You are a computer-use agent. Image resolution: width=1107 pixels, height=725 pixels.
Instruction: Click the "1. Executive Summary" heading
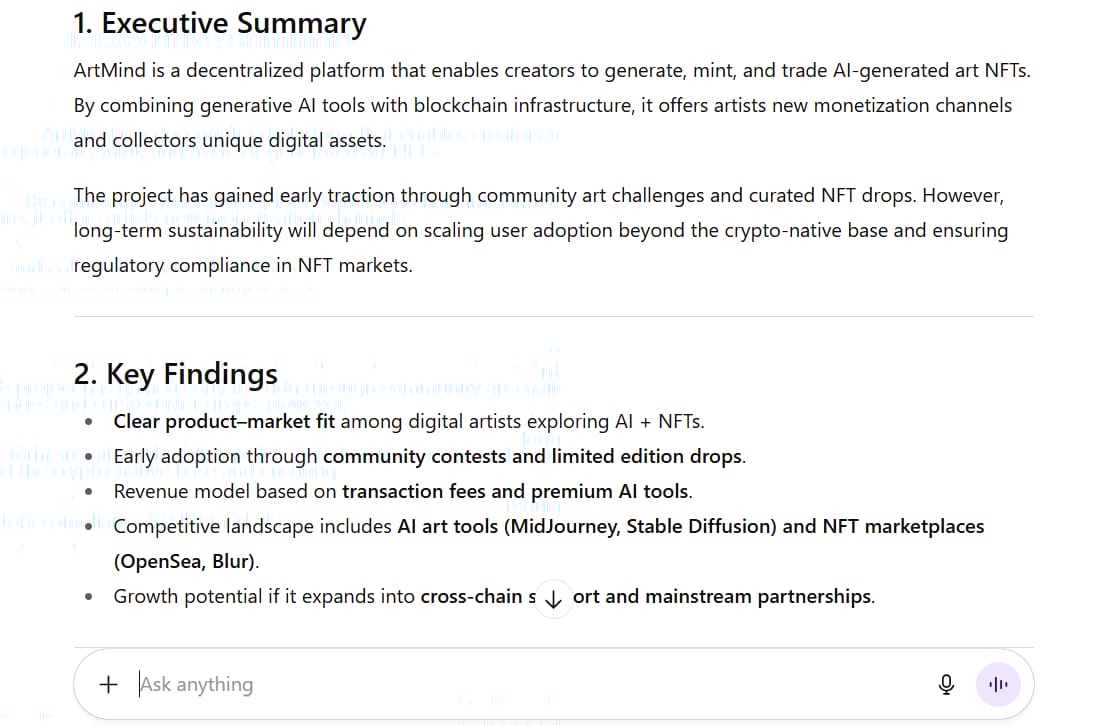click(220, 23)
